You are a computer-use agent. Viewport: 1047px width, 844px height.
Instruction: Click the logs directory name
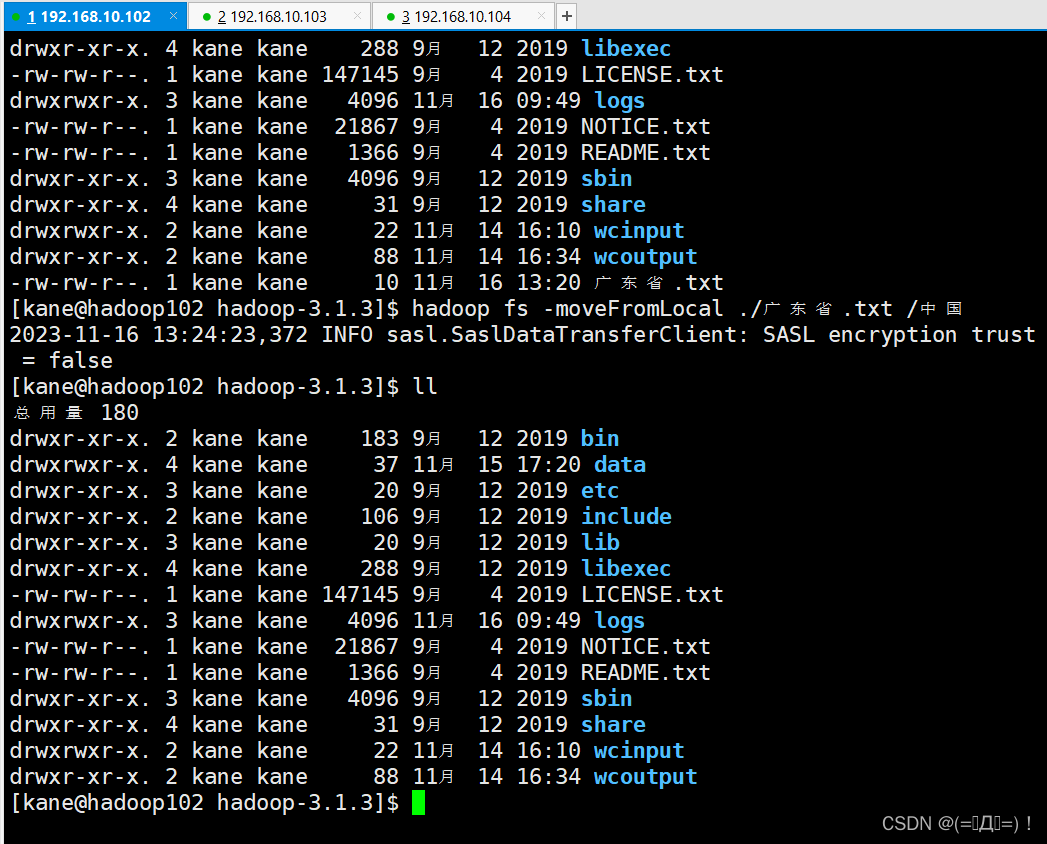619,620
